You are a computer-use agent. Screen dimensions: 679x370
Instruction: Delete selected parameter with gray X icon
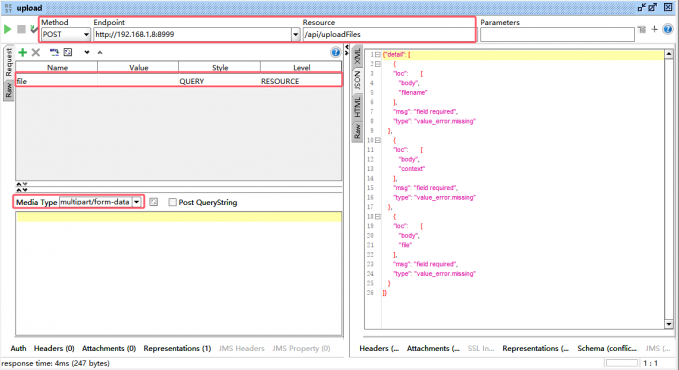(x=36, y=52)
